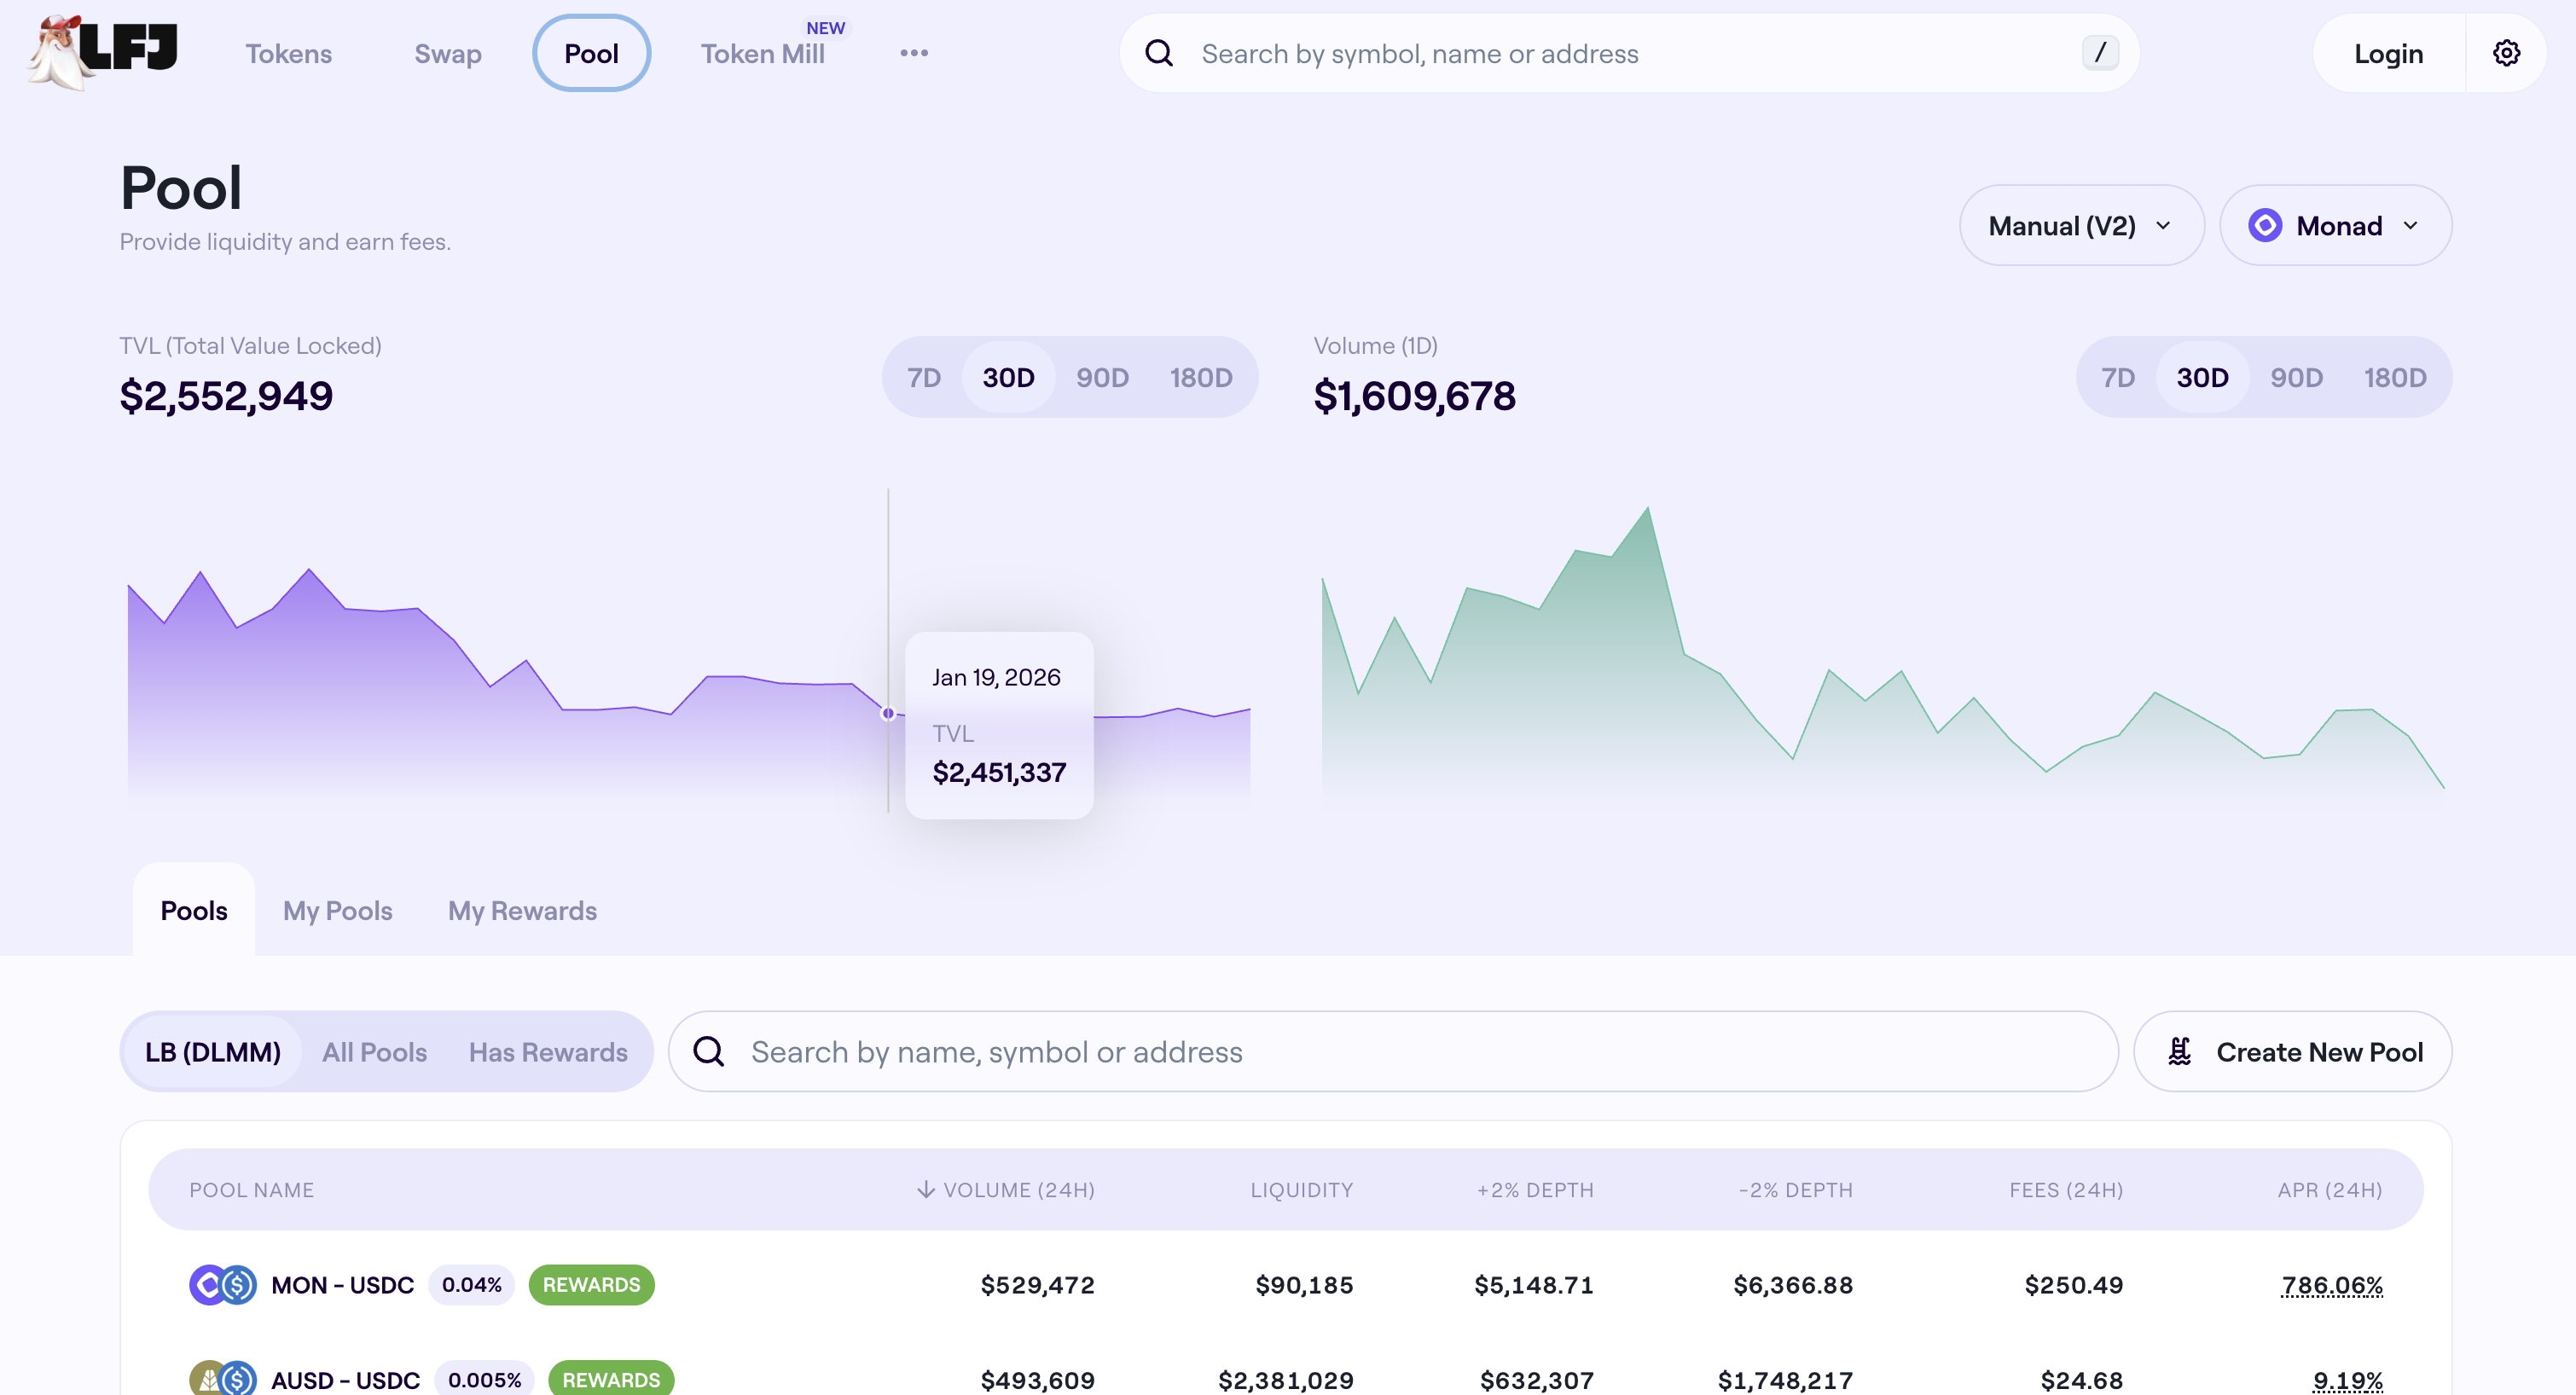2576x1395 pixels.
Task: Open the settings gear icon
Action: (x=2505, y=53)
